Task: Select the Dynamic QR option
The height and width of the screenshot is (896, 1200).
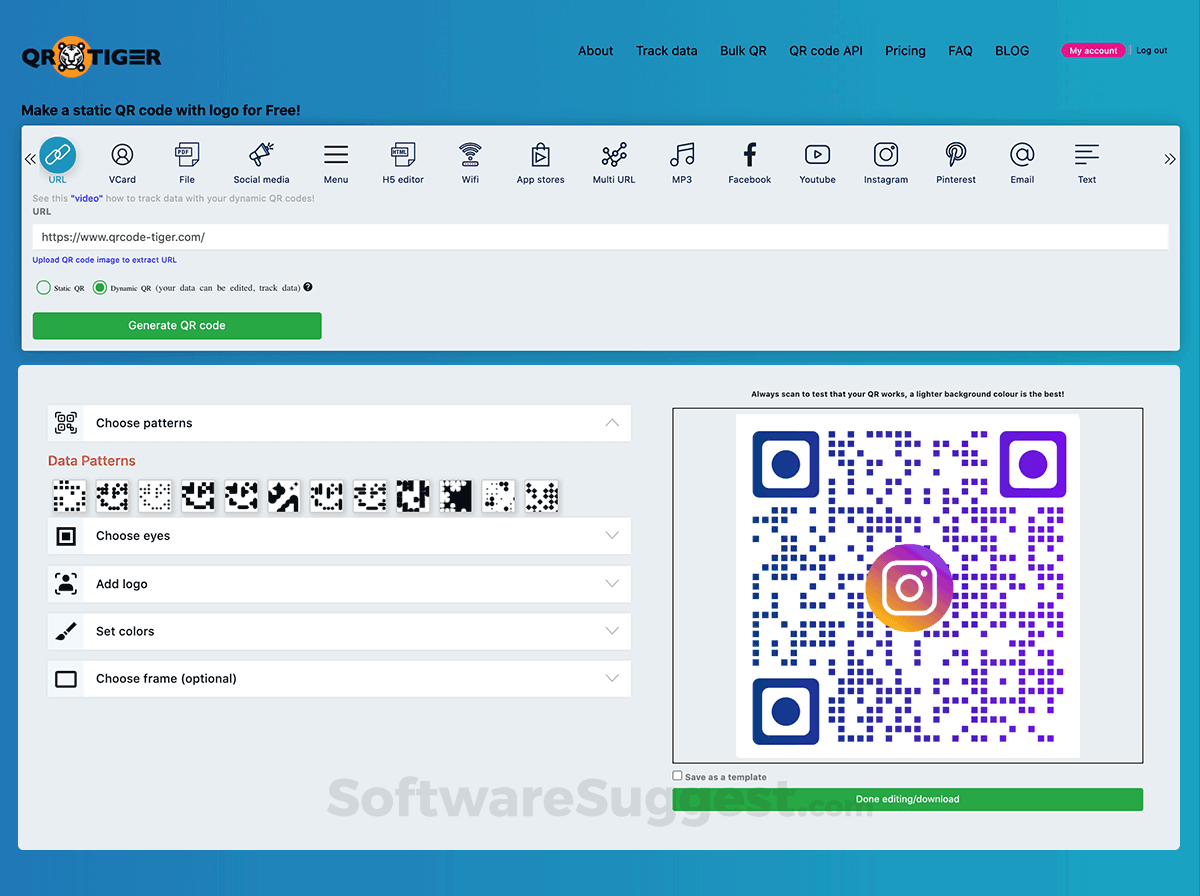Action: point(99,287)
